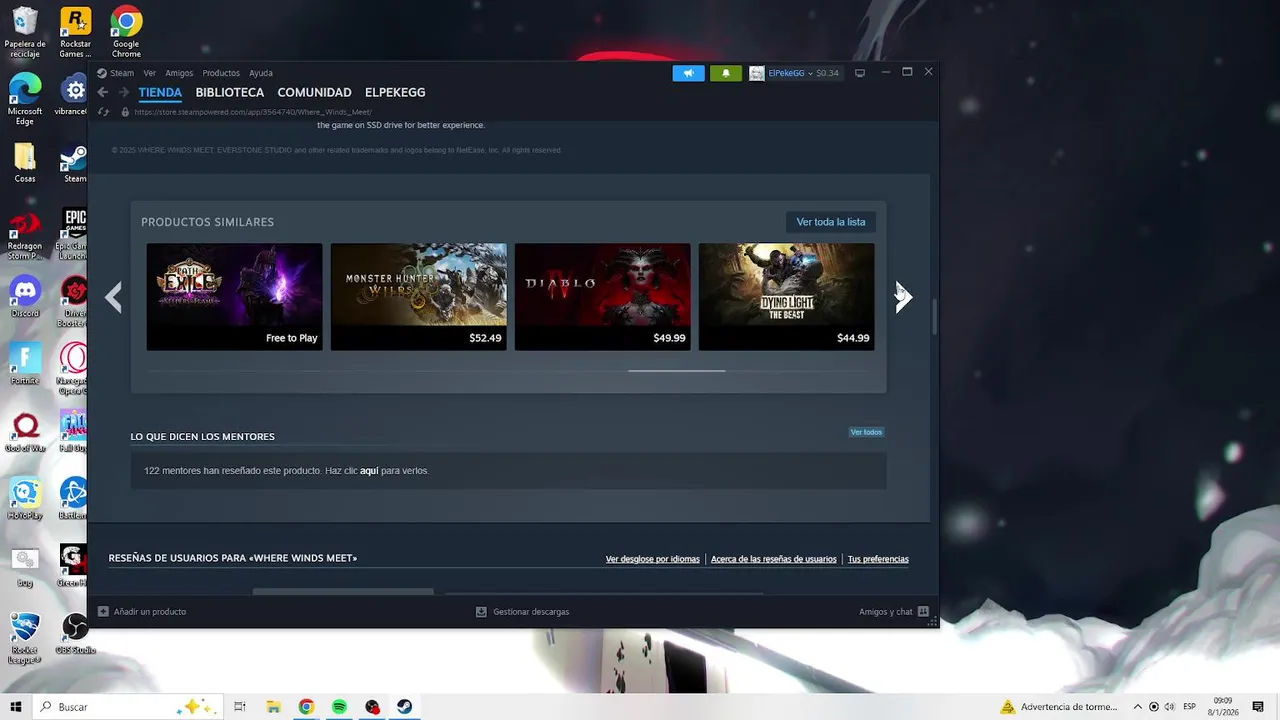Image resolution: width=1280 pixels, height=720 pixels.
Task: Open Rocket League desktop shortcut
Action: tap(25, 638)
